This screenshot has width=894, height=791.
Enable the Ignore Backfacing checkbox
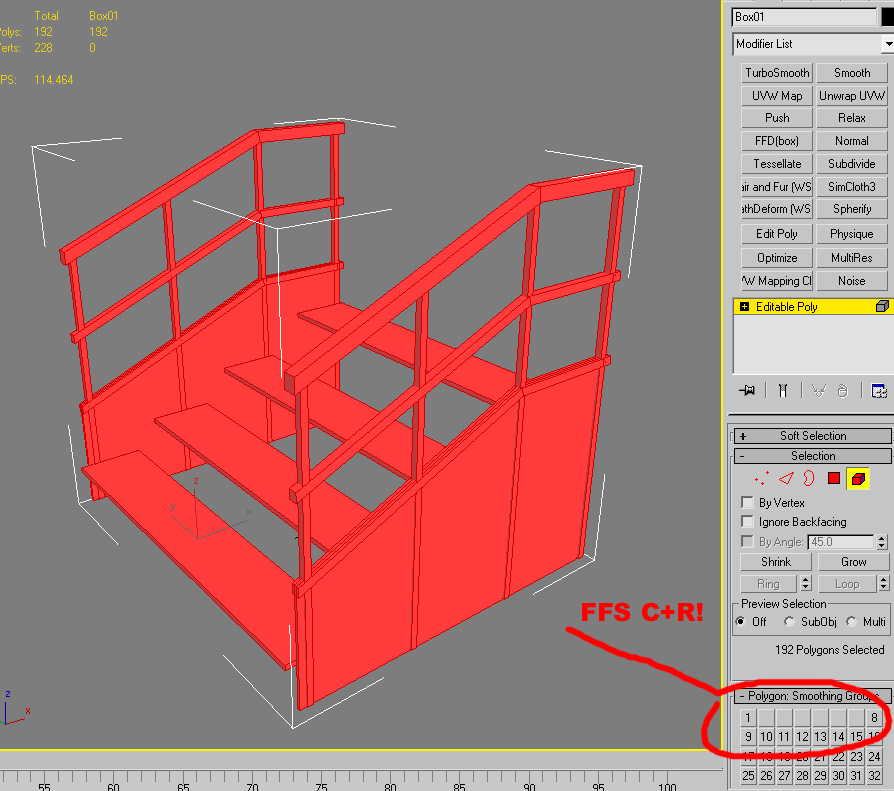746,521
